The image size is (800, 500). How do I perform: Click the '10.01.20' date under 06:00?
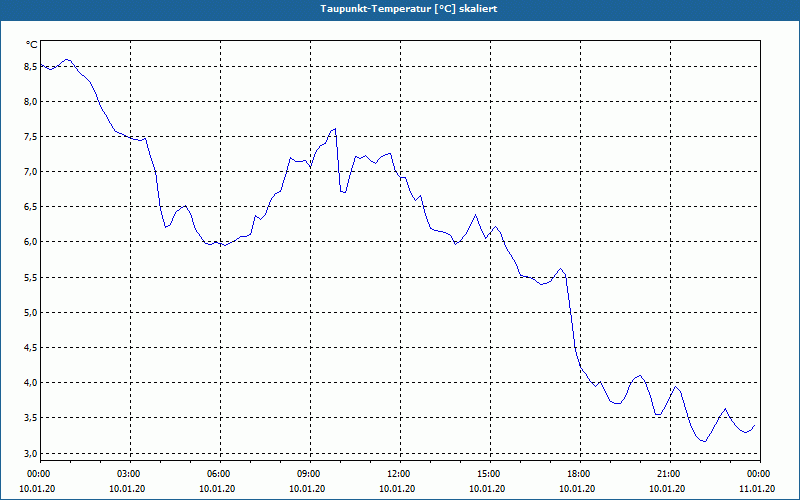(x=217, y=489)
